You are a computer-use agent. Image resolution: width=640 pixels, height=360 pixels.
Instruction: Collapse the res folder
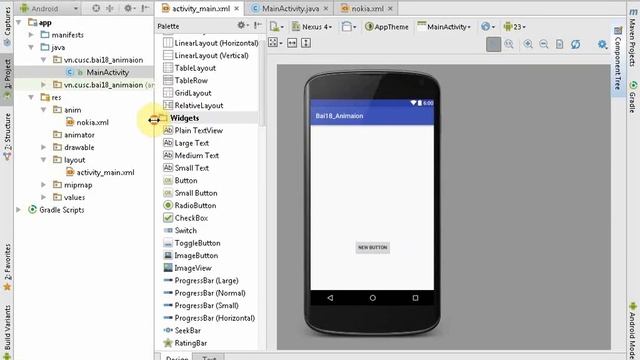[31, 98]
